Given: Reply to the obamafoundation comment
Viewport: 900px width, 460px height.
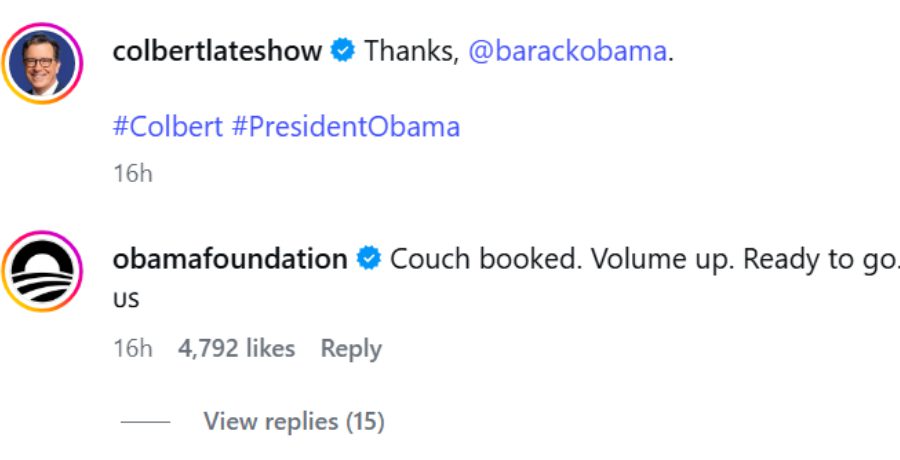Looking at the screenshot, I should 350,348.
